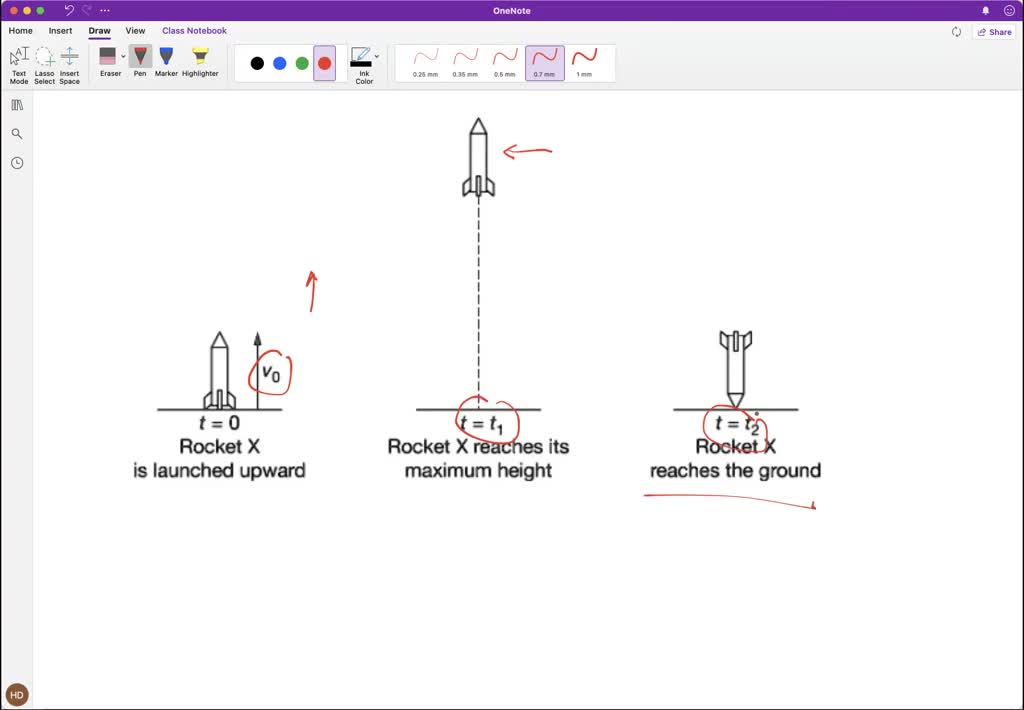Open the ellipsis overflow menu in the title bar
Screen dimensions: 1024x710
coord(105,9)
